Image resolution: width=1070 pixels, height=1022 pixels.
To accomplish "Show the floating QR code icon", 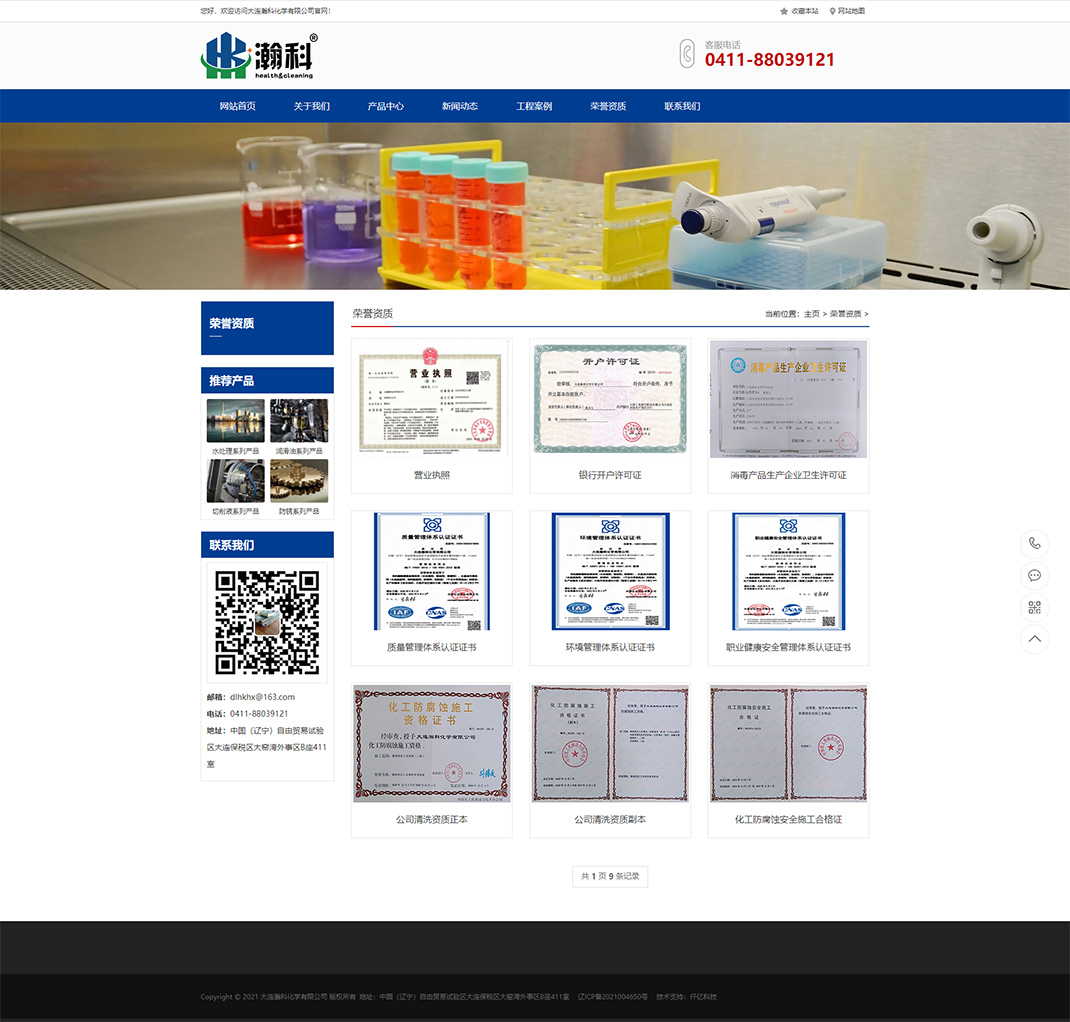I will (1034, 607).
